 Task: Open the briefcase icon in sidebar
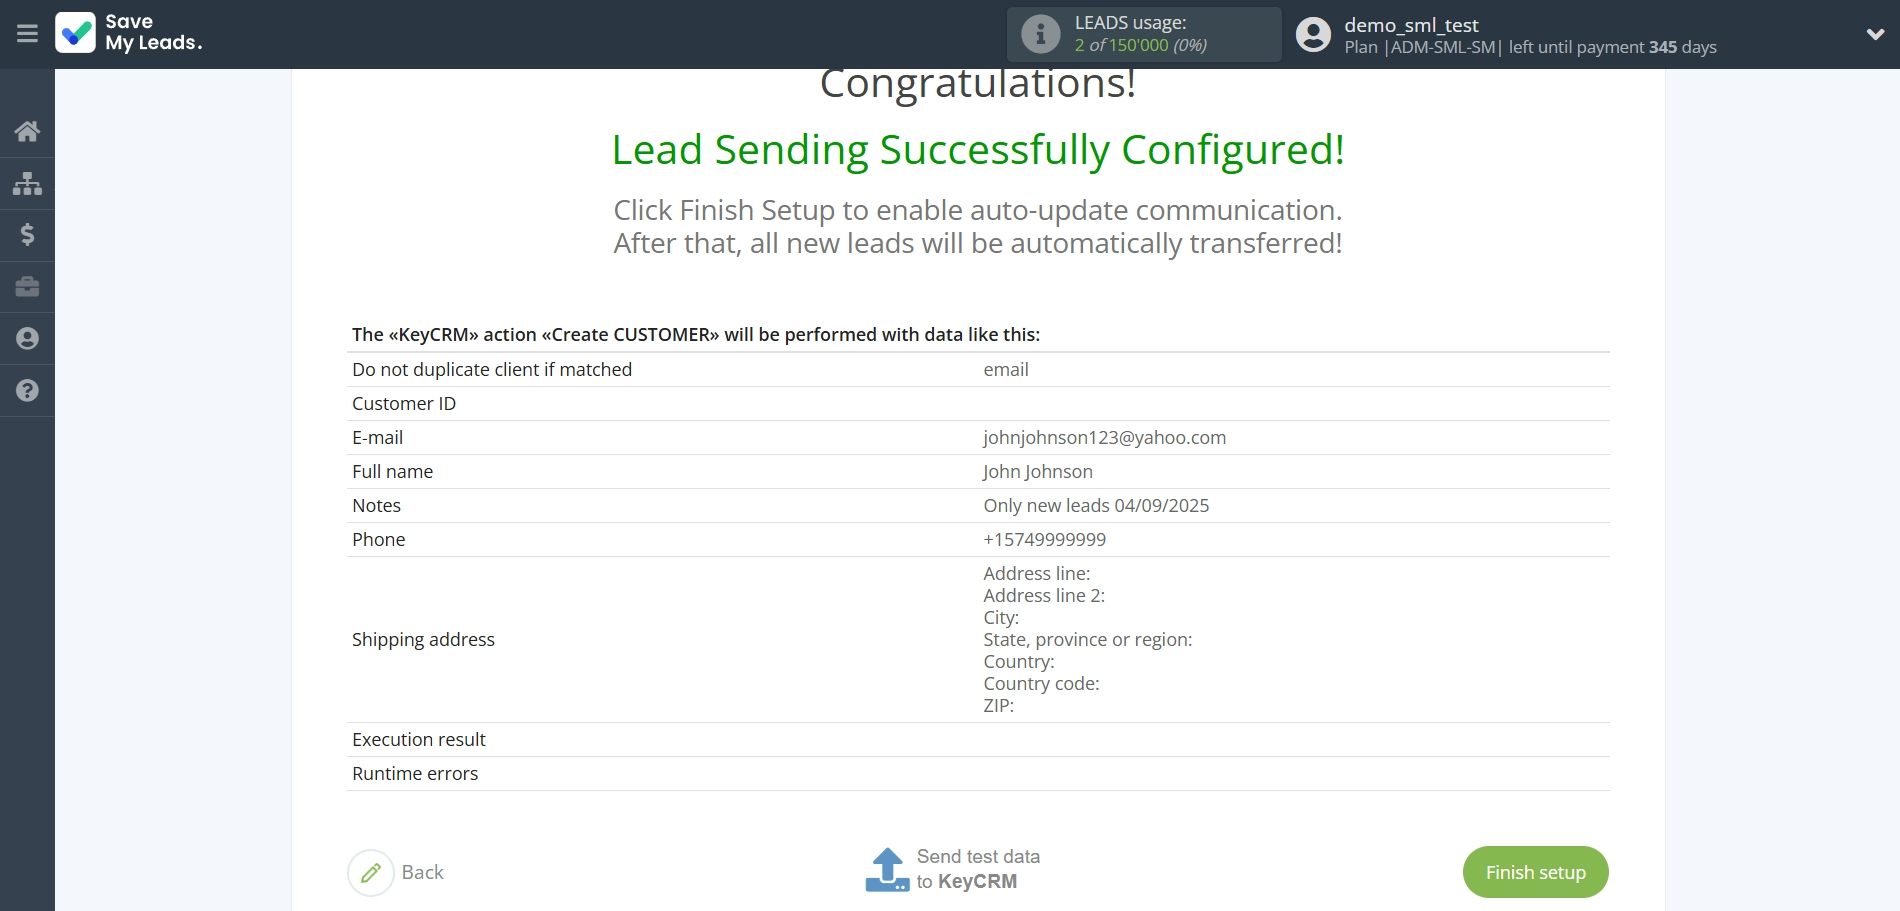pos(27,287)
